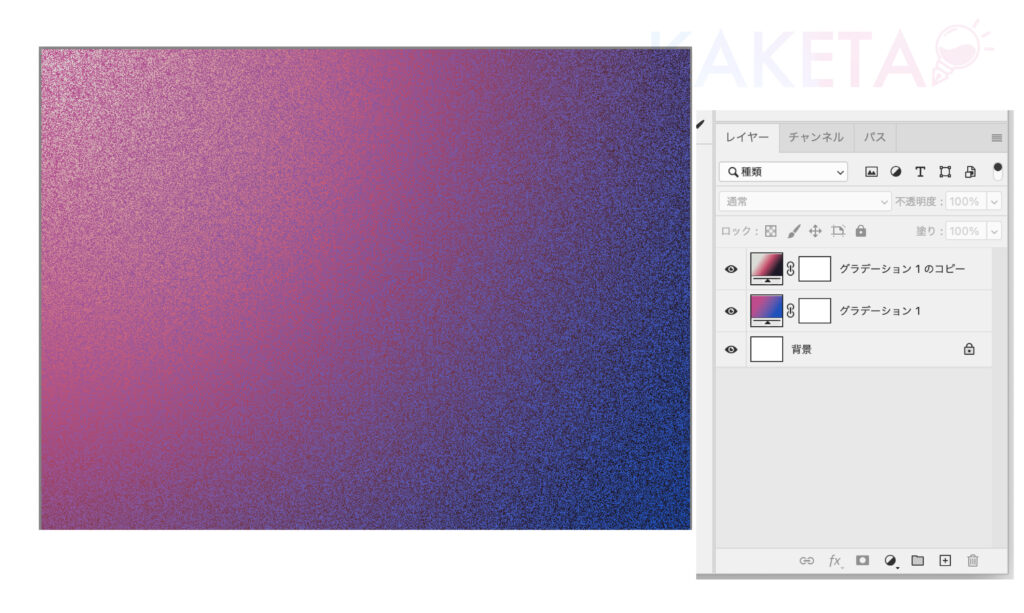Click the add layer style fx icon
Image resolution: width=1024 pixels, height=613 pixels.
(834, 561)
